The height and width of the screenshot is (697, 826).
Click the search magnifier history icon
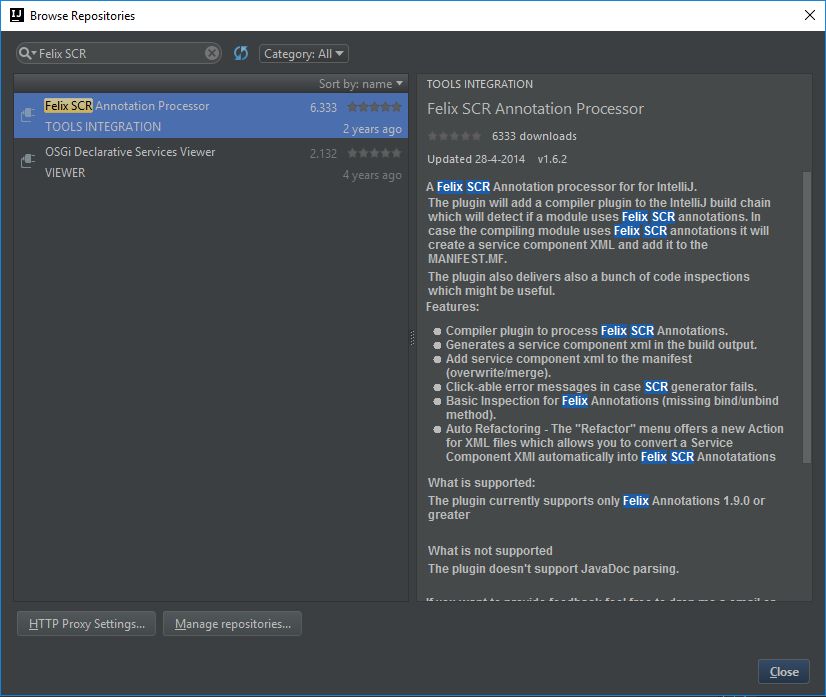(26, 53)
